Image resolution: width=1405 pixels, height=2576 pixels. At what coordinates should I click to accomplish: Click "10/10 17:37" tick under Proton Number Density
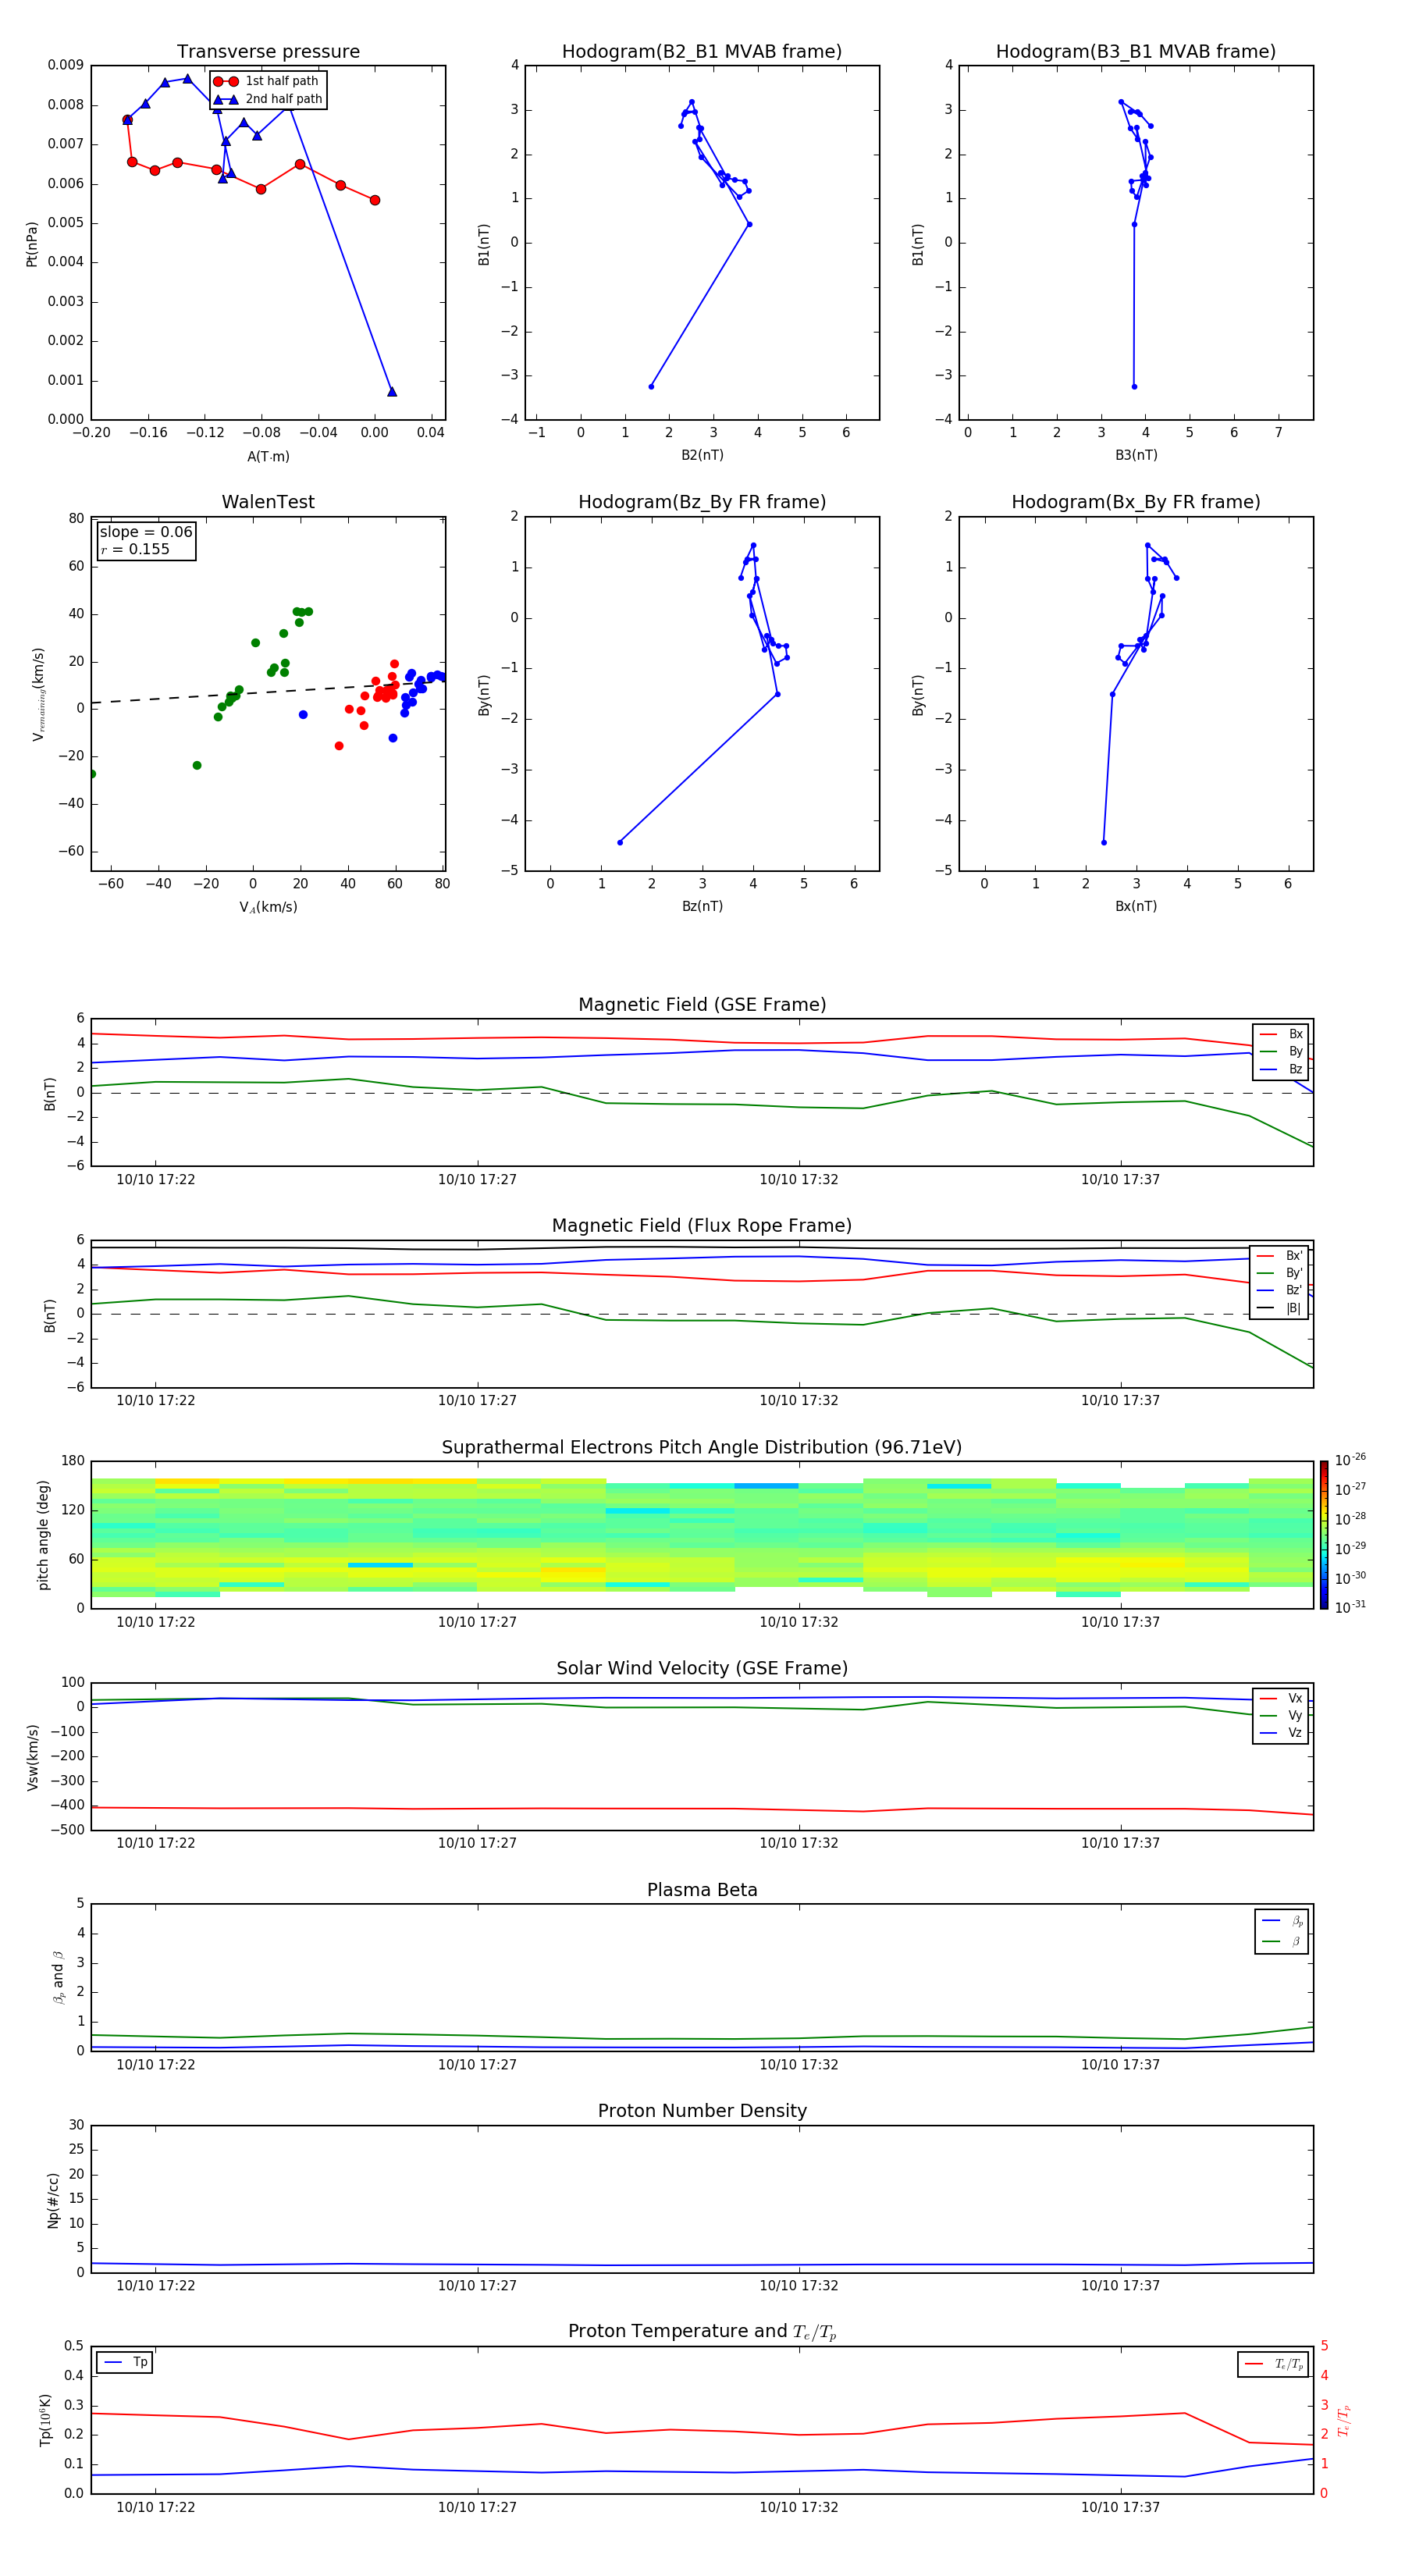pos(1120,2286)
